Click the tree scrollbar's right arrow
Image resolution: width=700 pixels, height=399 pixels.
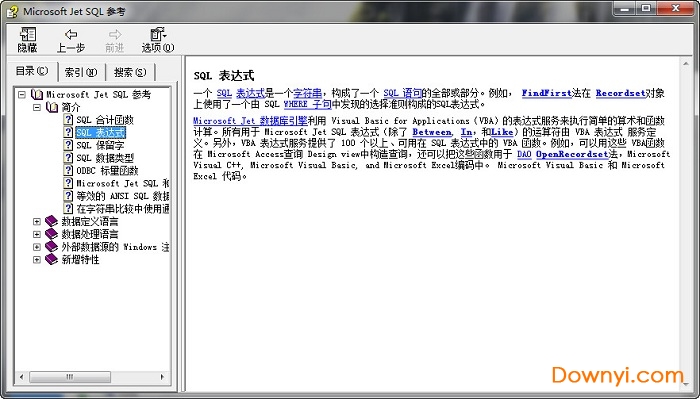(x=162, y=377)
